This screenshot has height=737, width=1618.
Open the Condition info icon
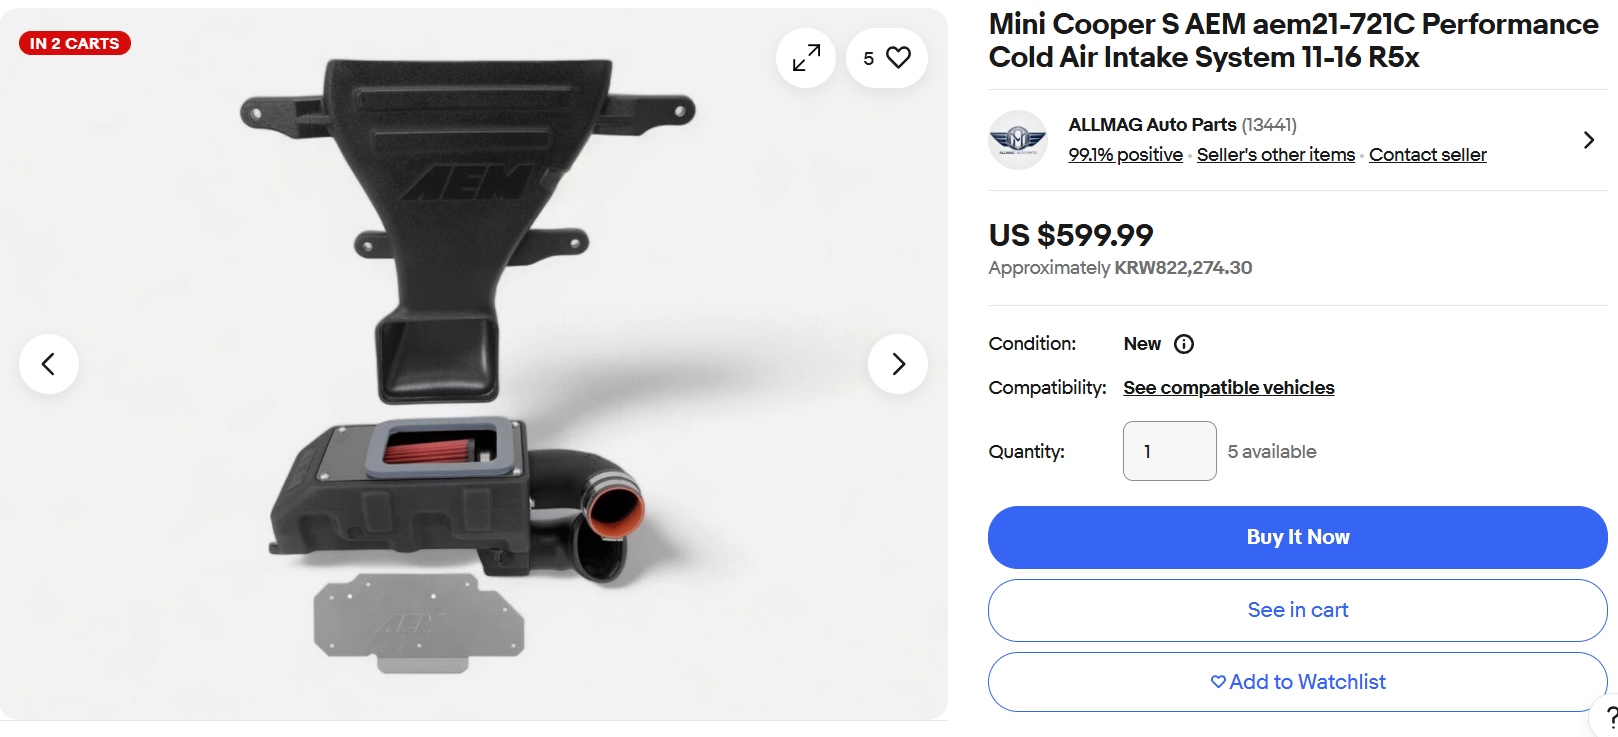click(1184, 344)
